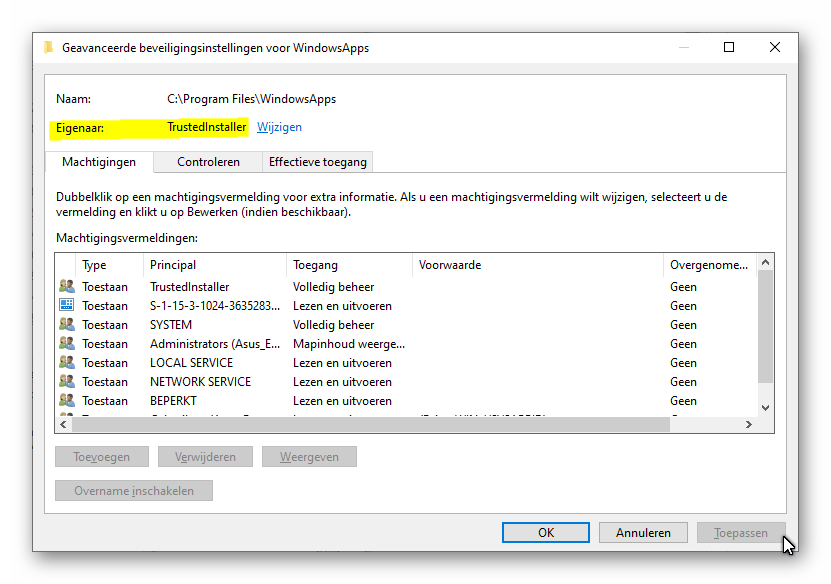This screenshot has width=831, height=584.
Task: Click the Voorwaarde column header
Action: (537, 265)
